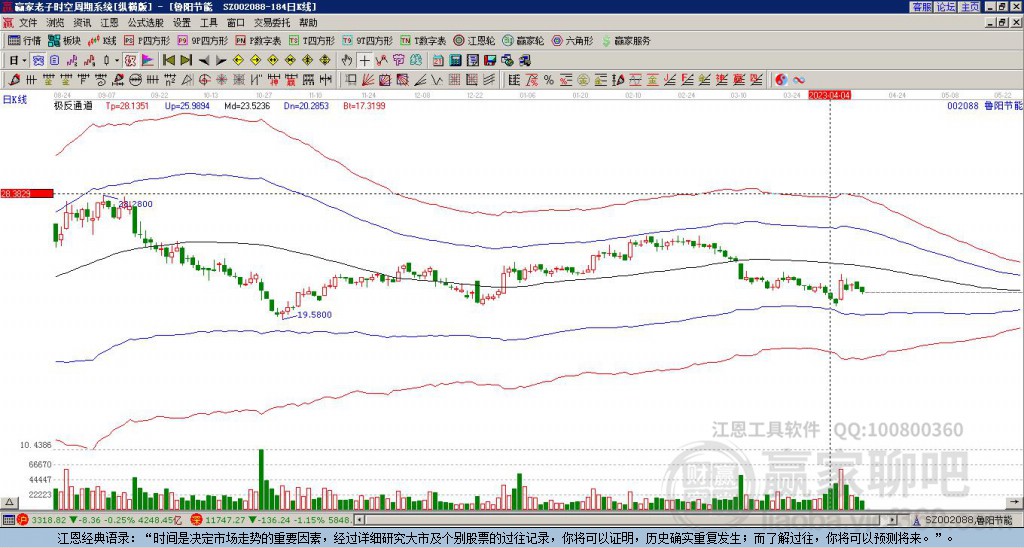
Task: Open the calculator icon
Action: pos(455,61)
